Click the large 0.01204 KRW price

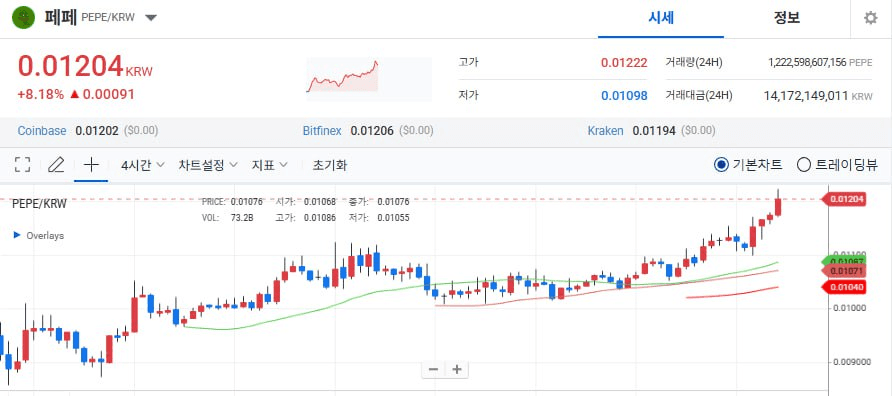click(x=85, y=66)
